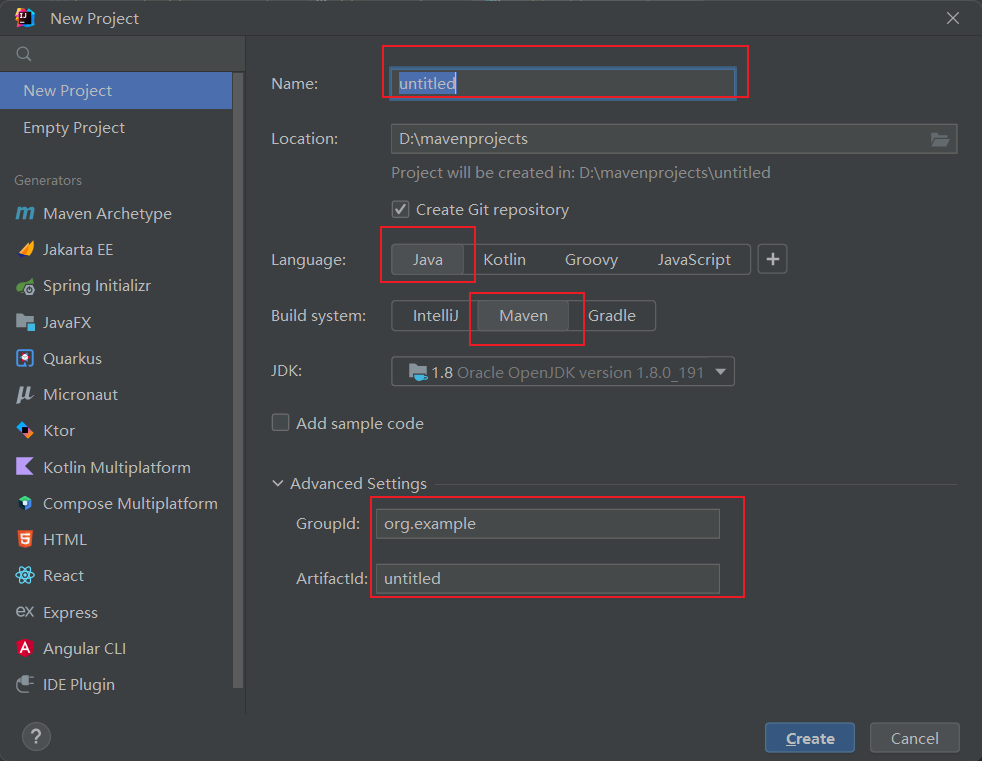
Task: Click the search magnifier icon
Action: pos(24,54)
